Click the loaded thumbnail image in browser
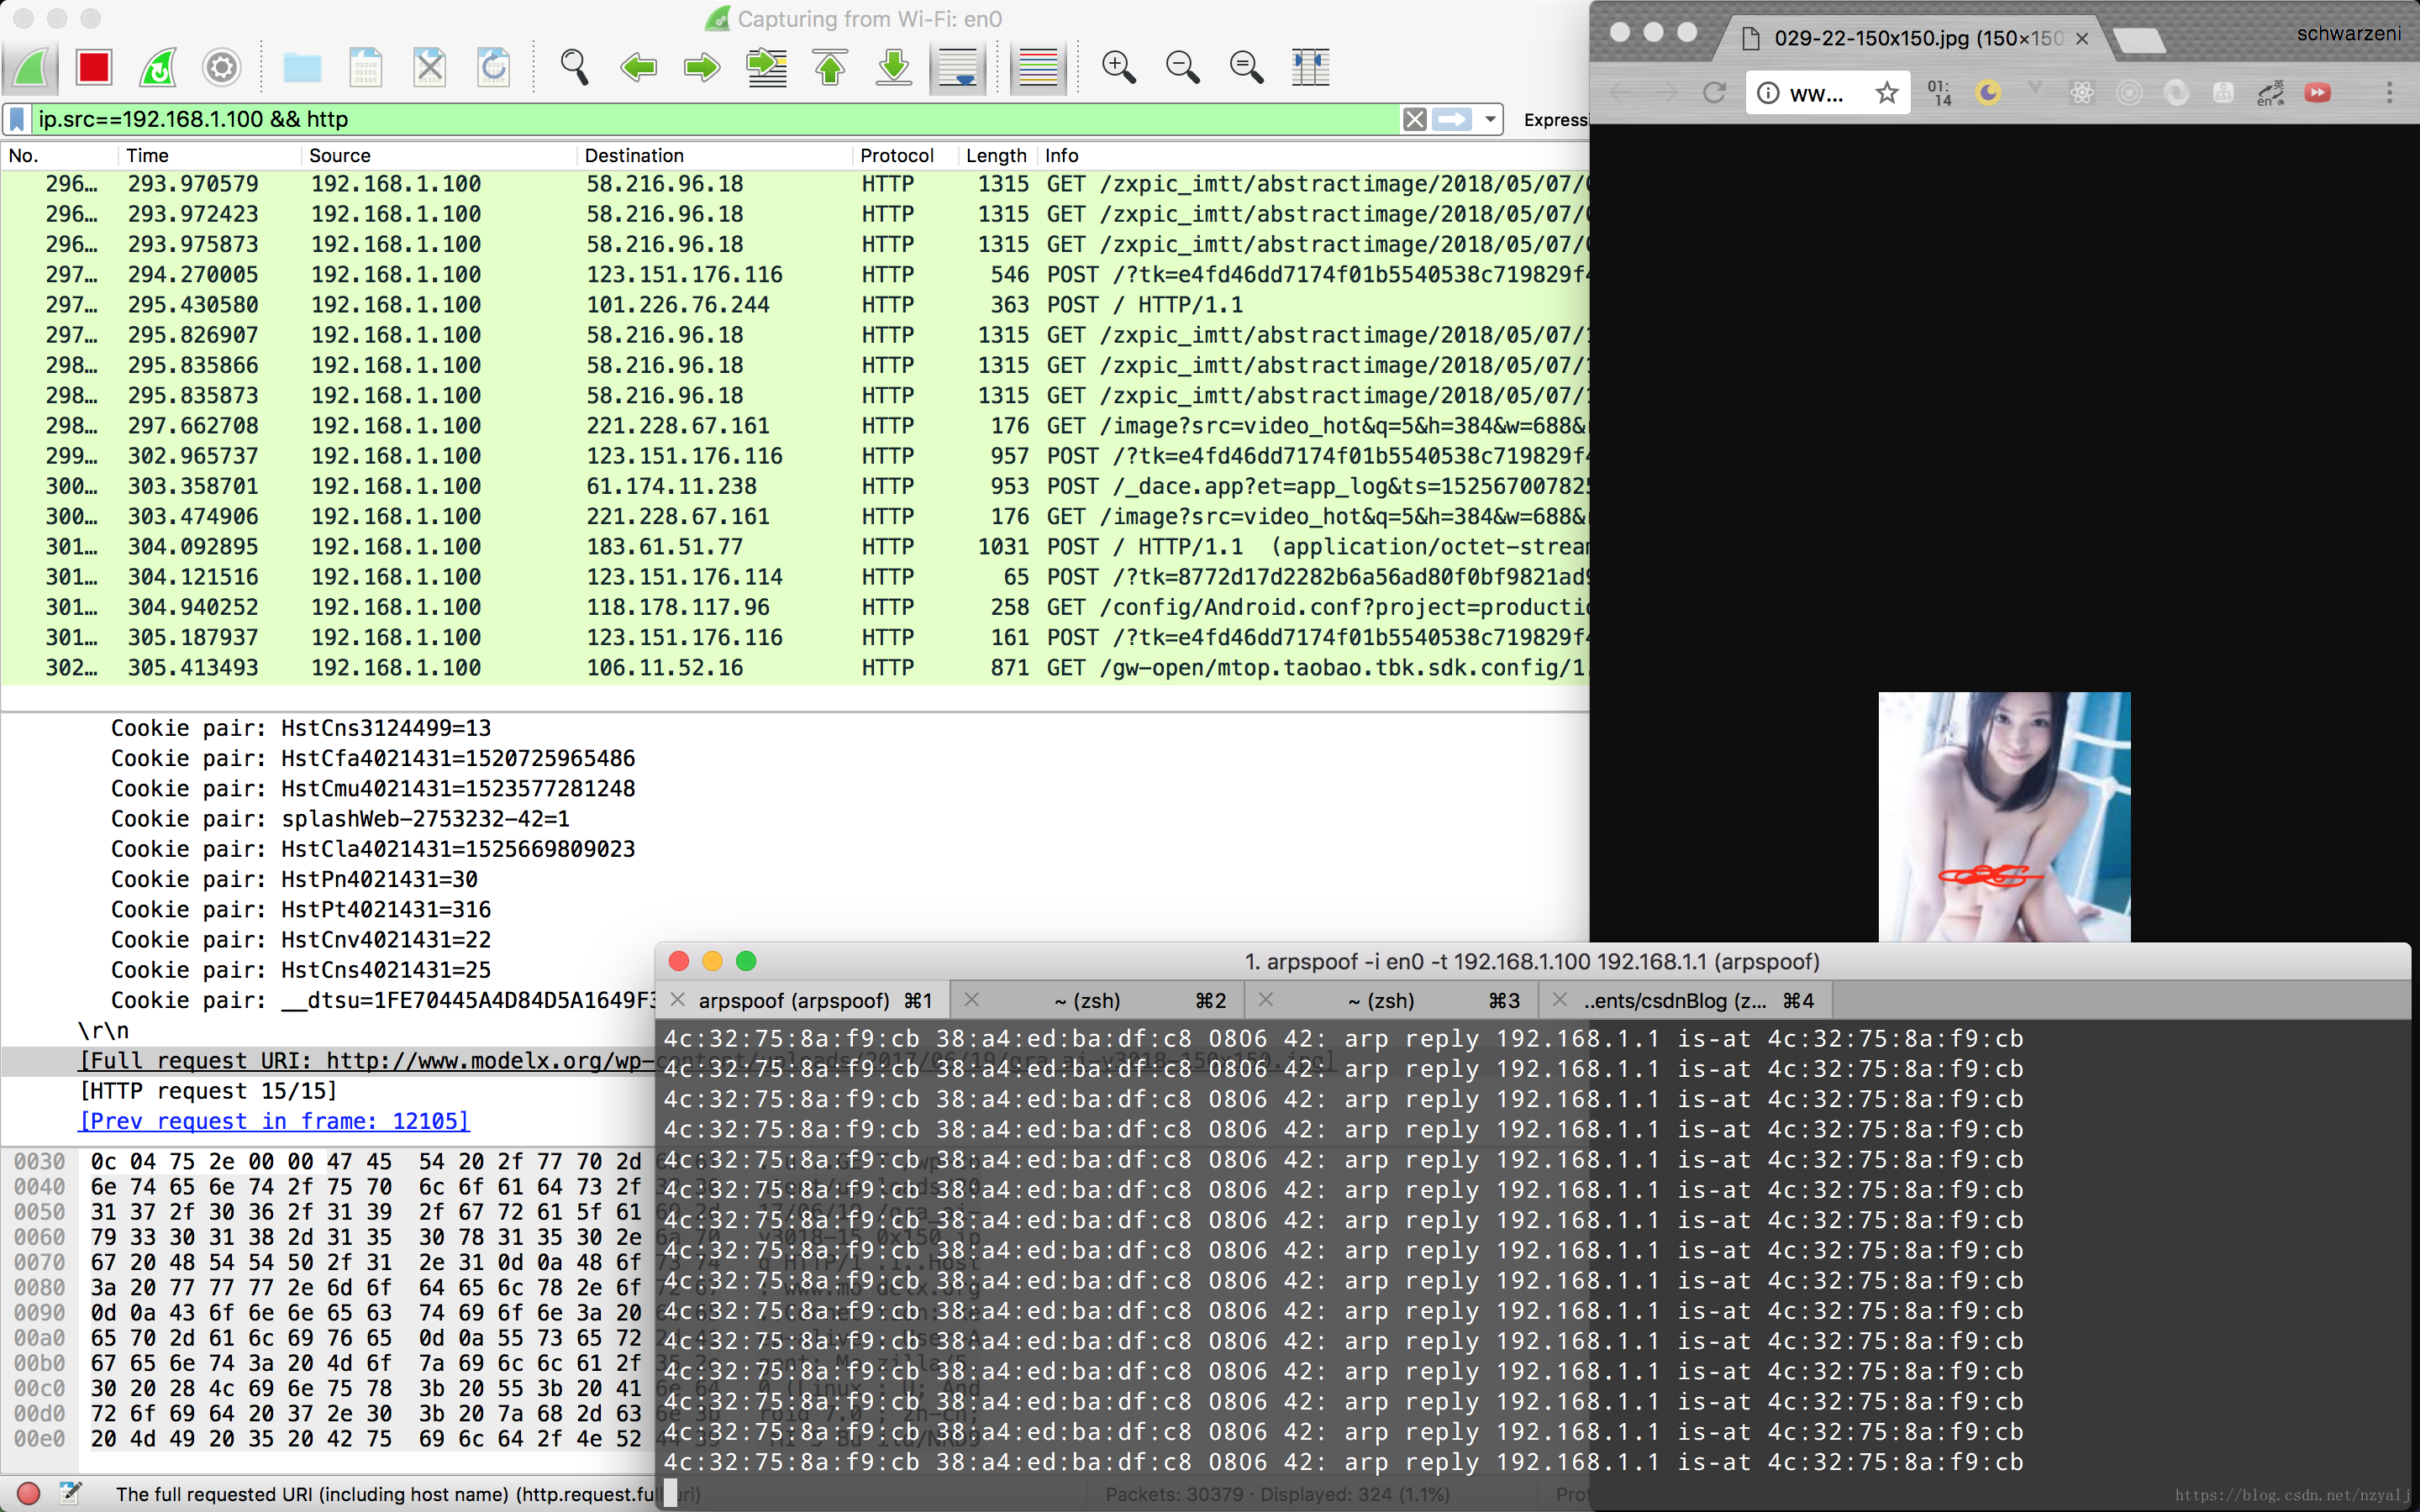The image size is (2420, 1512). pyautogui.click(x=2004, y=817)
